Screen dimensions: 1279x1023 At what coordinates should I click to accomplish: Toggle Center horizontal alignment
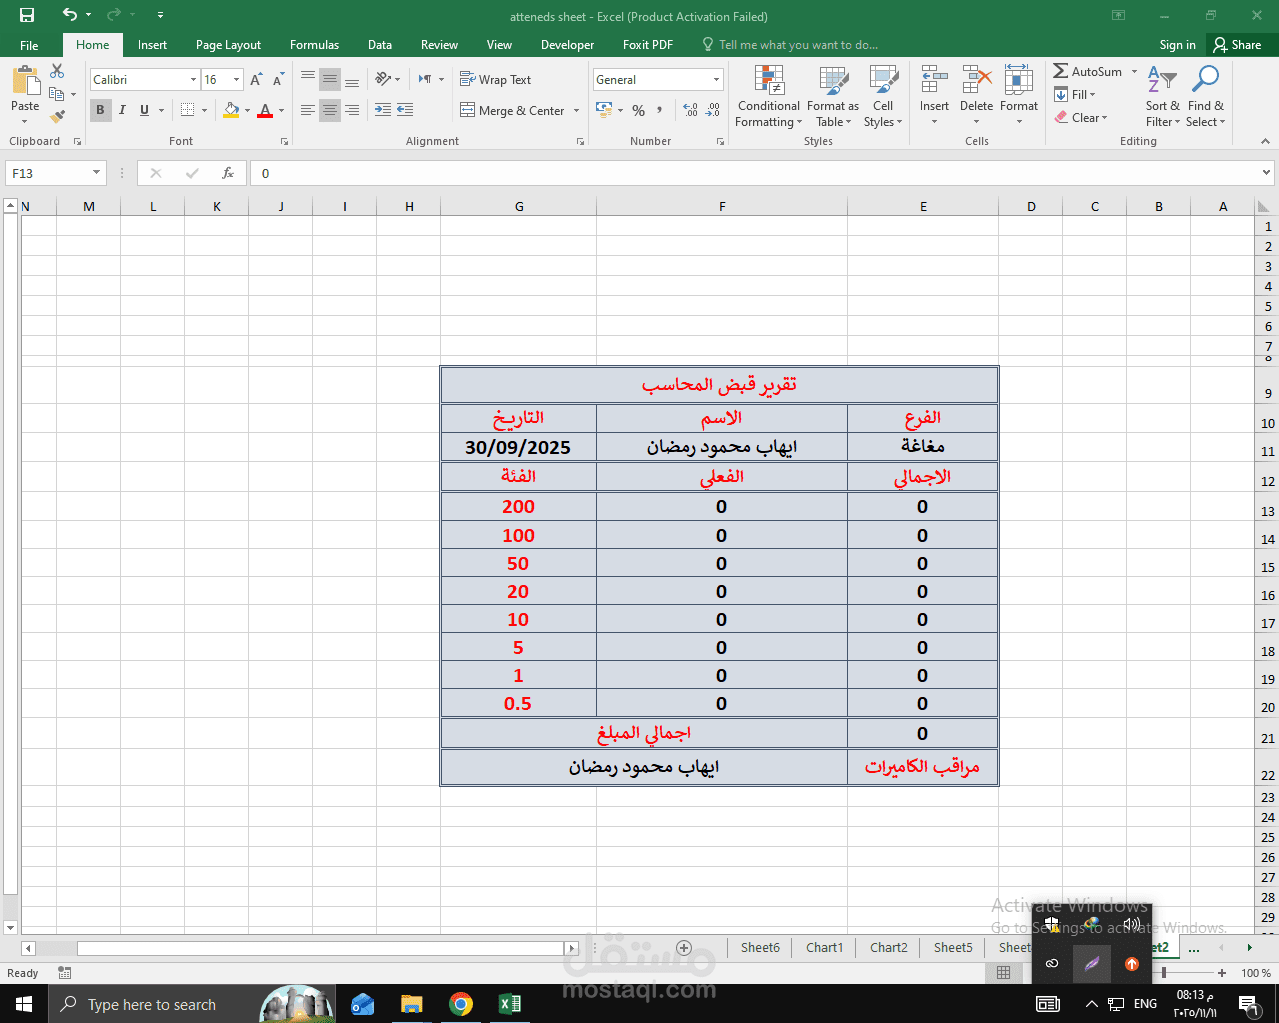point(330,110)
